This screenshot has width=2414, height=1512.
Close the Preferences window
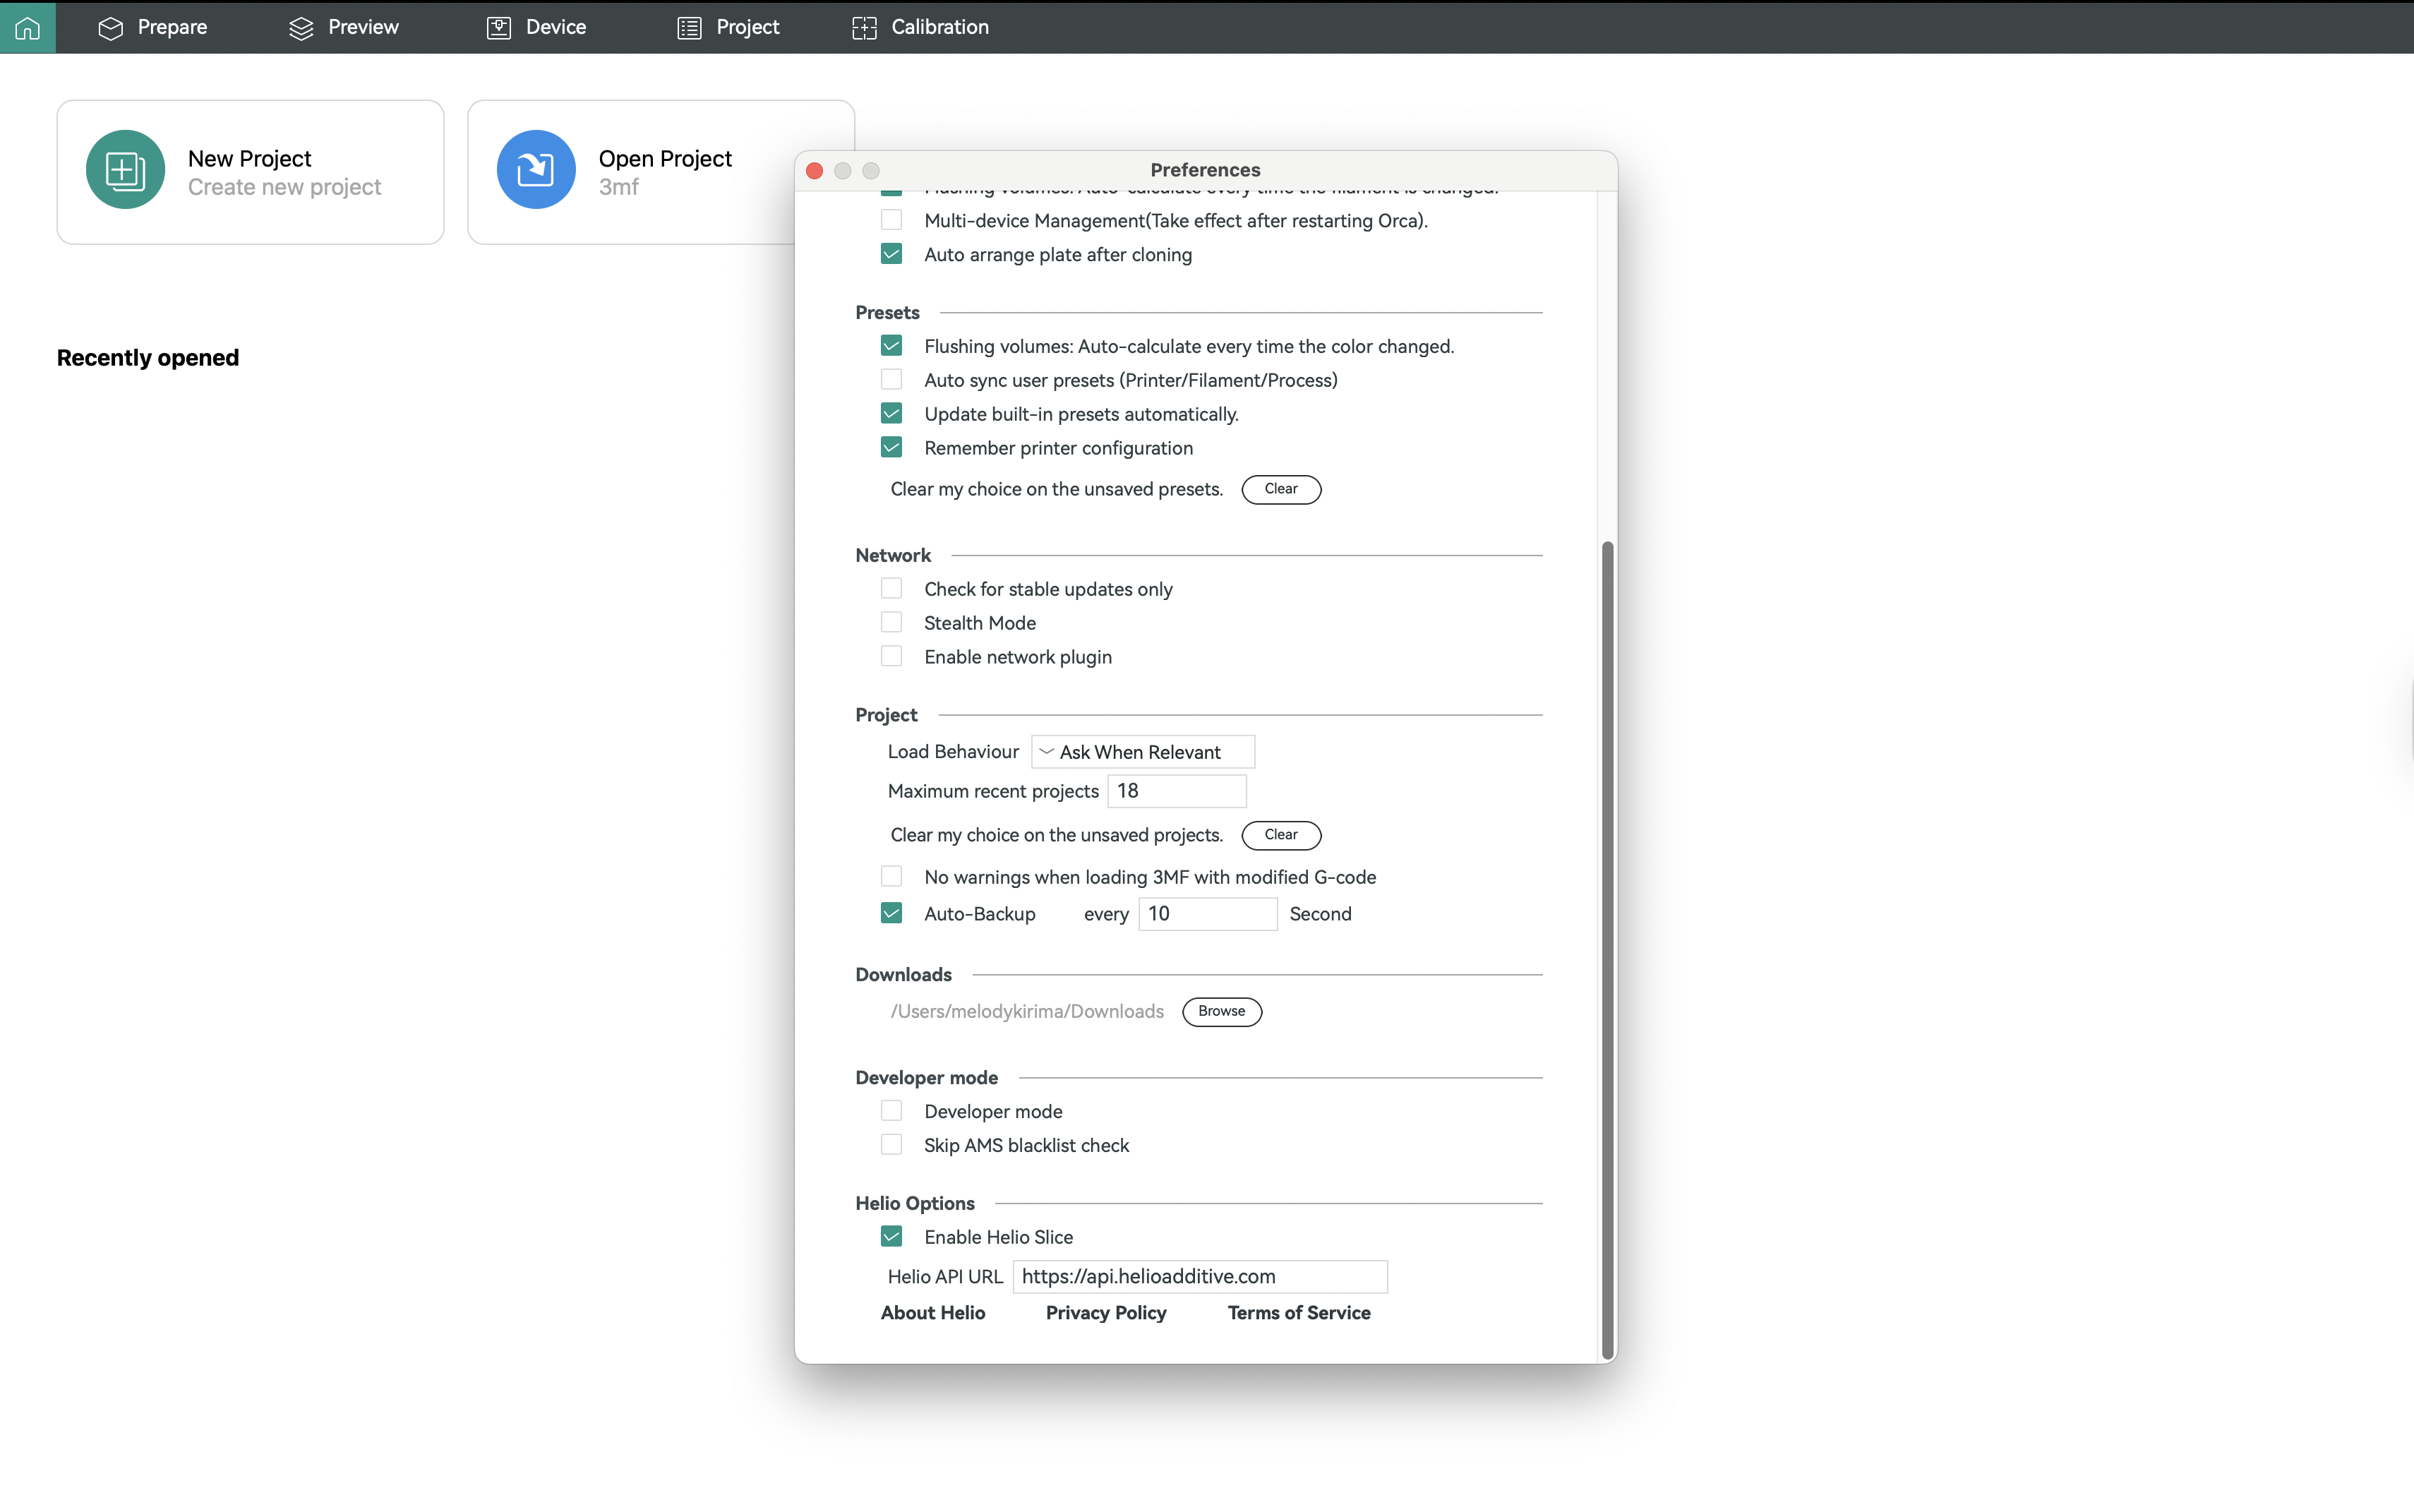pyautogui.click(x=814, y=171)
